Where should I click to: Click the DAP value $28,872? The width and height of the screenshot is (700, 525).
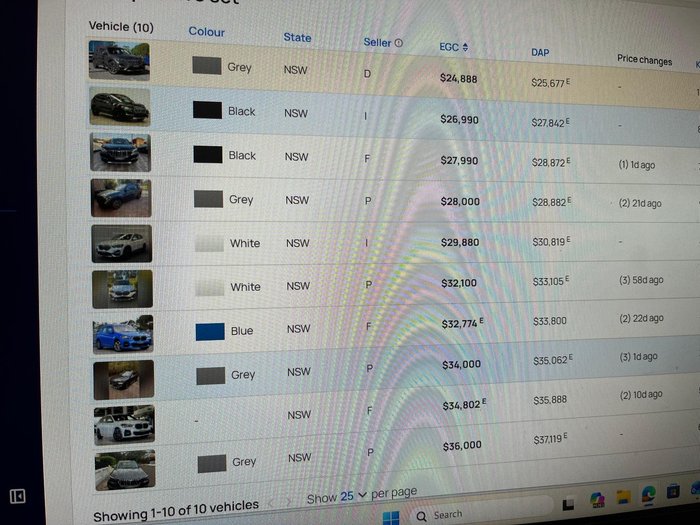[x=549, y=162]
